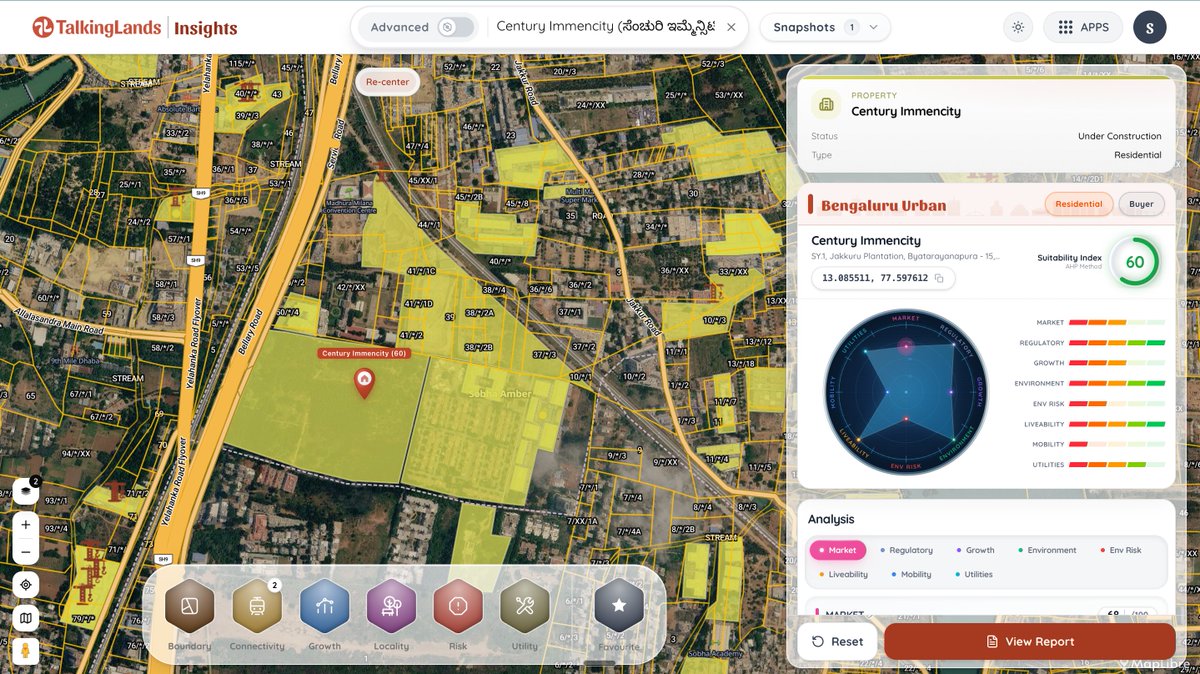Screen dimensions: 1200x674
Task: Zoom in on the map
Action: 26,524
